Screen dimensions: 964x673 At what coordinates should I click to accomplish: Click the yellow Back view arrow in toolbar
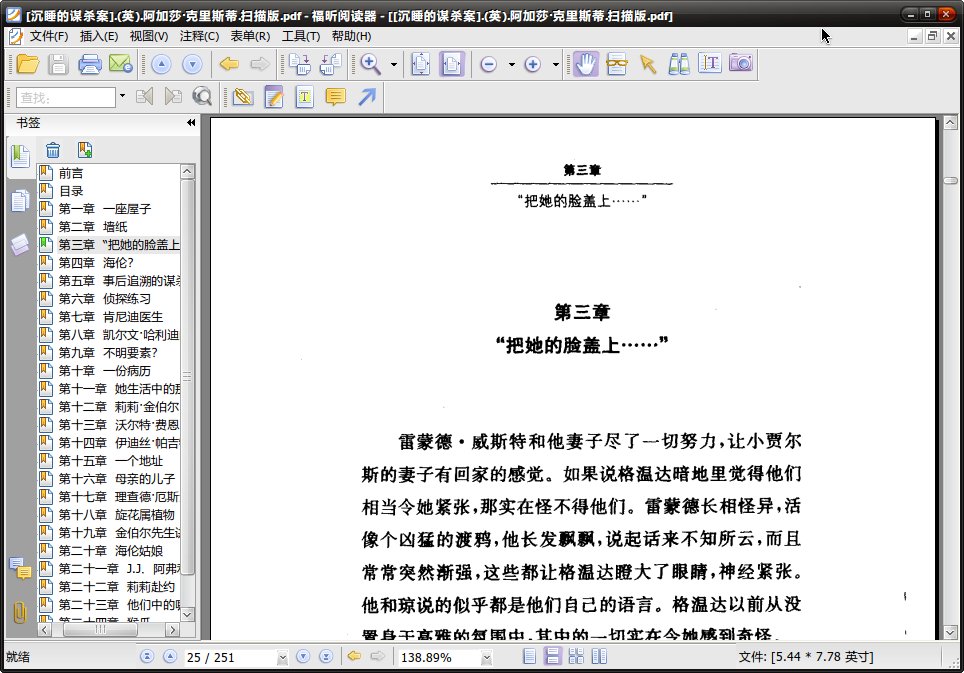229,64
